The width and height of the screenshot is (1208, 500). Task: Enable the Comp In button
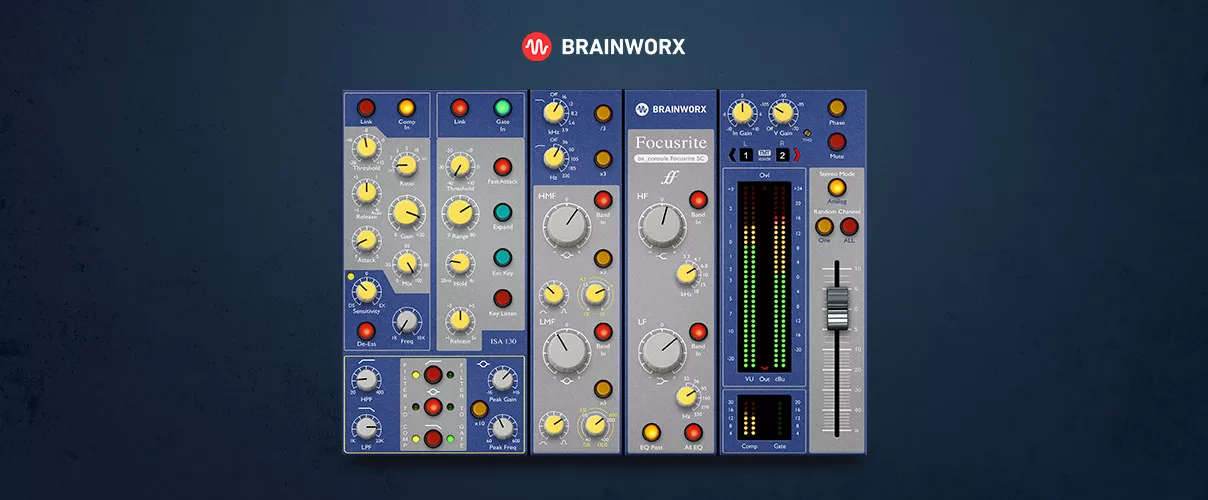click(x=406, y=107)
